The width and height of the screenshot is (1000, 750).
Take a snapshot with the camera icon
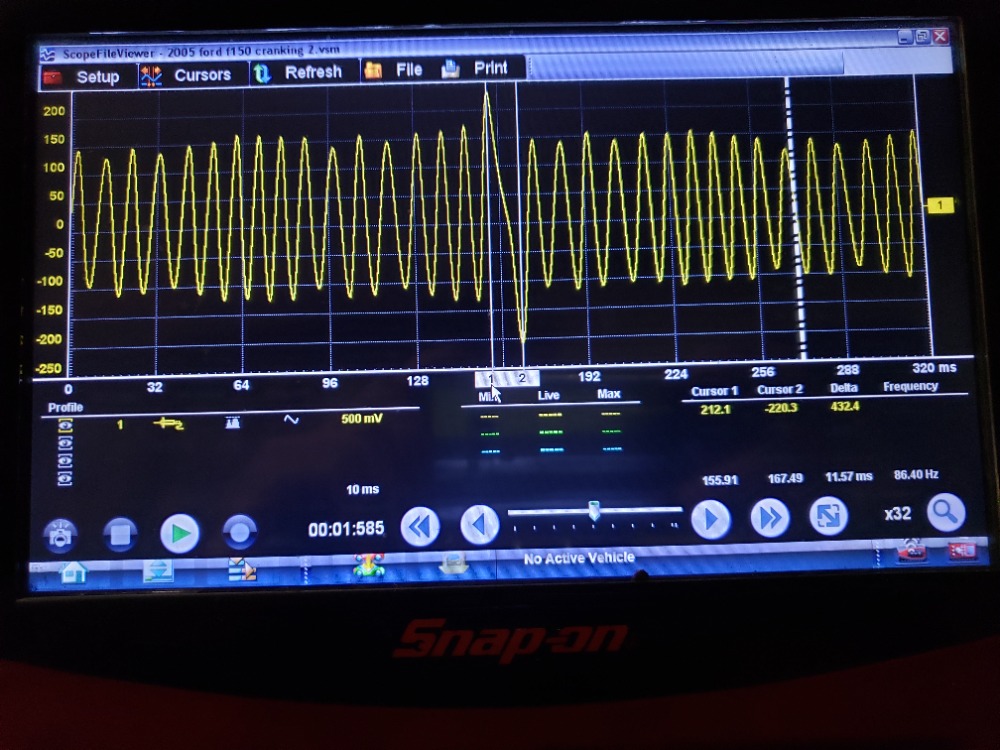62,534
